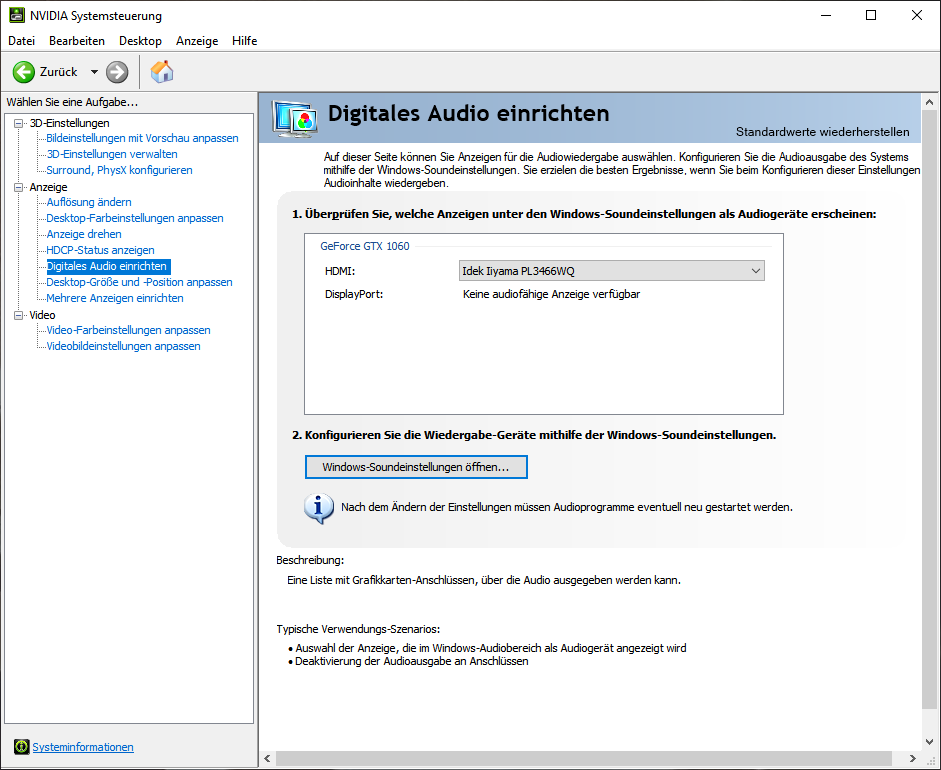941x770 pixels.
Task: Click the Video category label
Action: [42, 315]
